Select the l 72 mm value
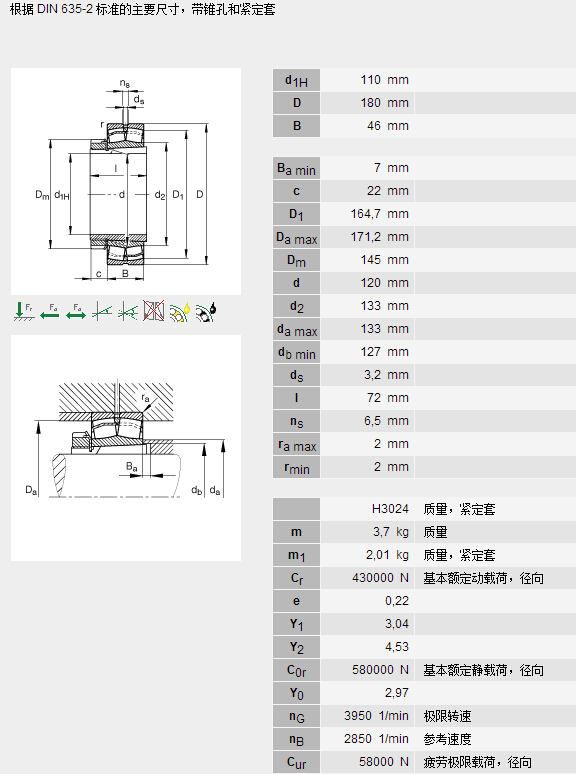The height and width of the screenshot is (774, 576). [x=387, y=398]
